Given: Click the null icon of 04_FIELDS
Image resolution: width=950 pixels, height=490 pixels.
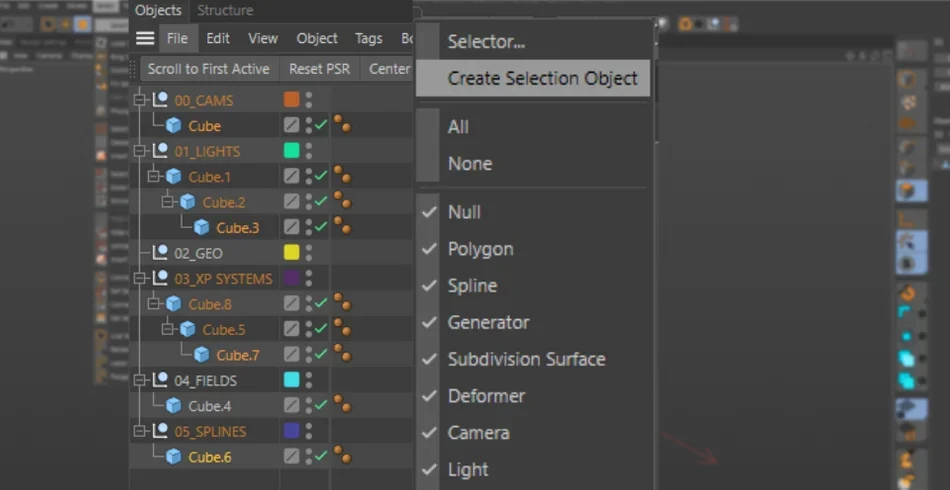Looking at the screenshot, I should [160, 380].
